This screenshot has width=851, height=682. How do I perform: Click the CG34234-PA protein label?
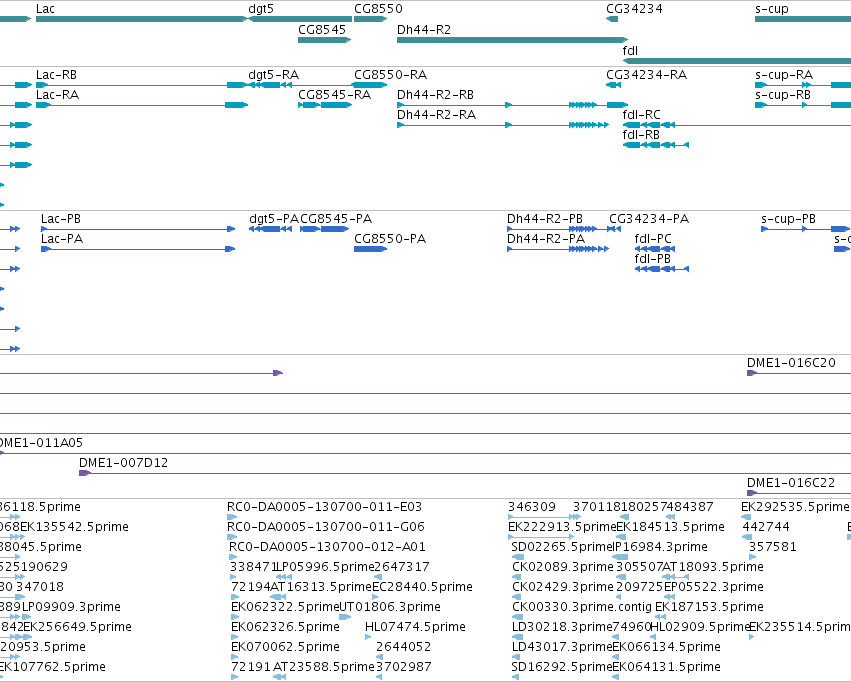coord(649,219)
